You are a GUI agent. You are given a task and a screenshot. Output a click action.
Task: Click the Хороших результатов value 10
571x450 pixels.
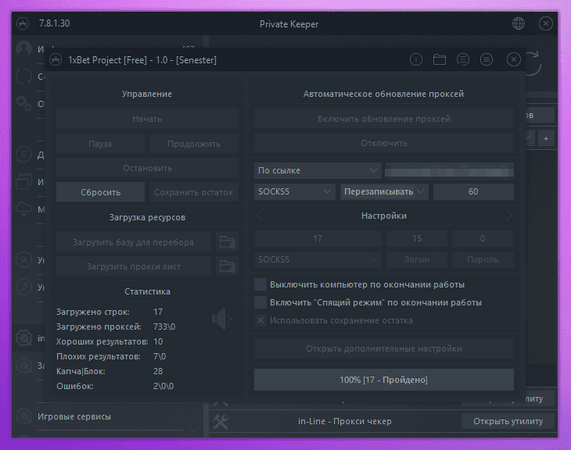tap(158, 342)
